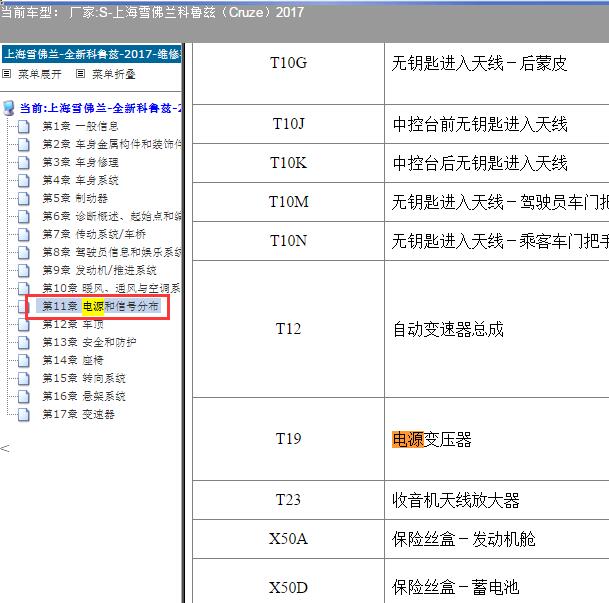The image size is (609, 603).
Task: Click page icon of 第12章 车顶
Action: [x=24, y=325]
